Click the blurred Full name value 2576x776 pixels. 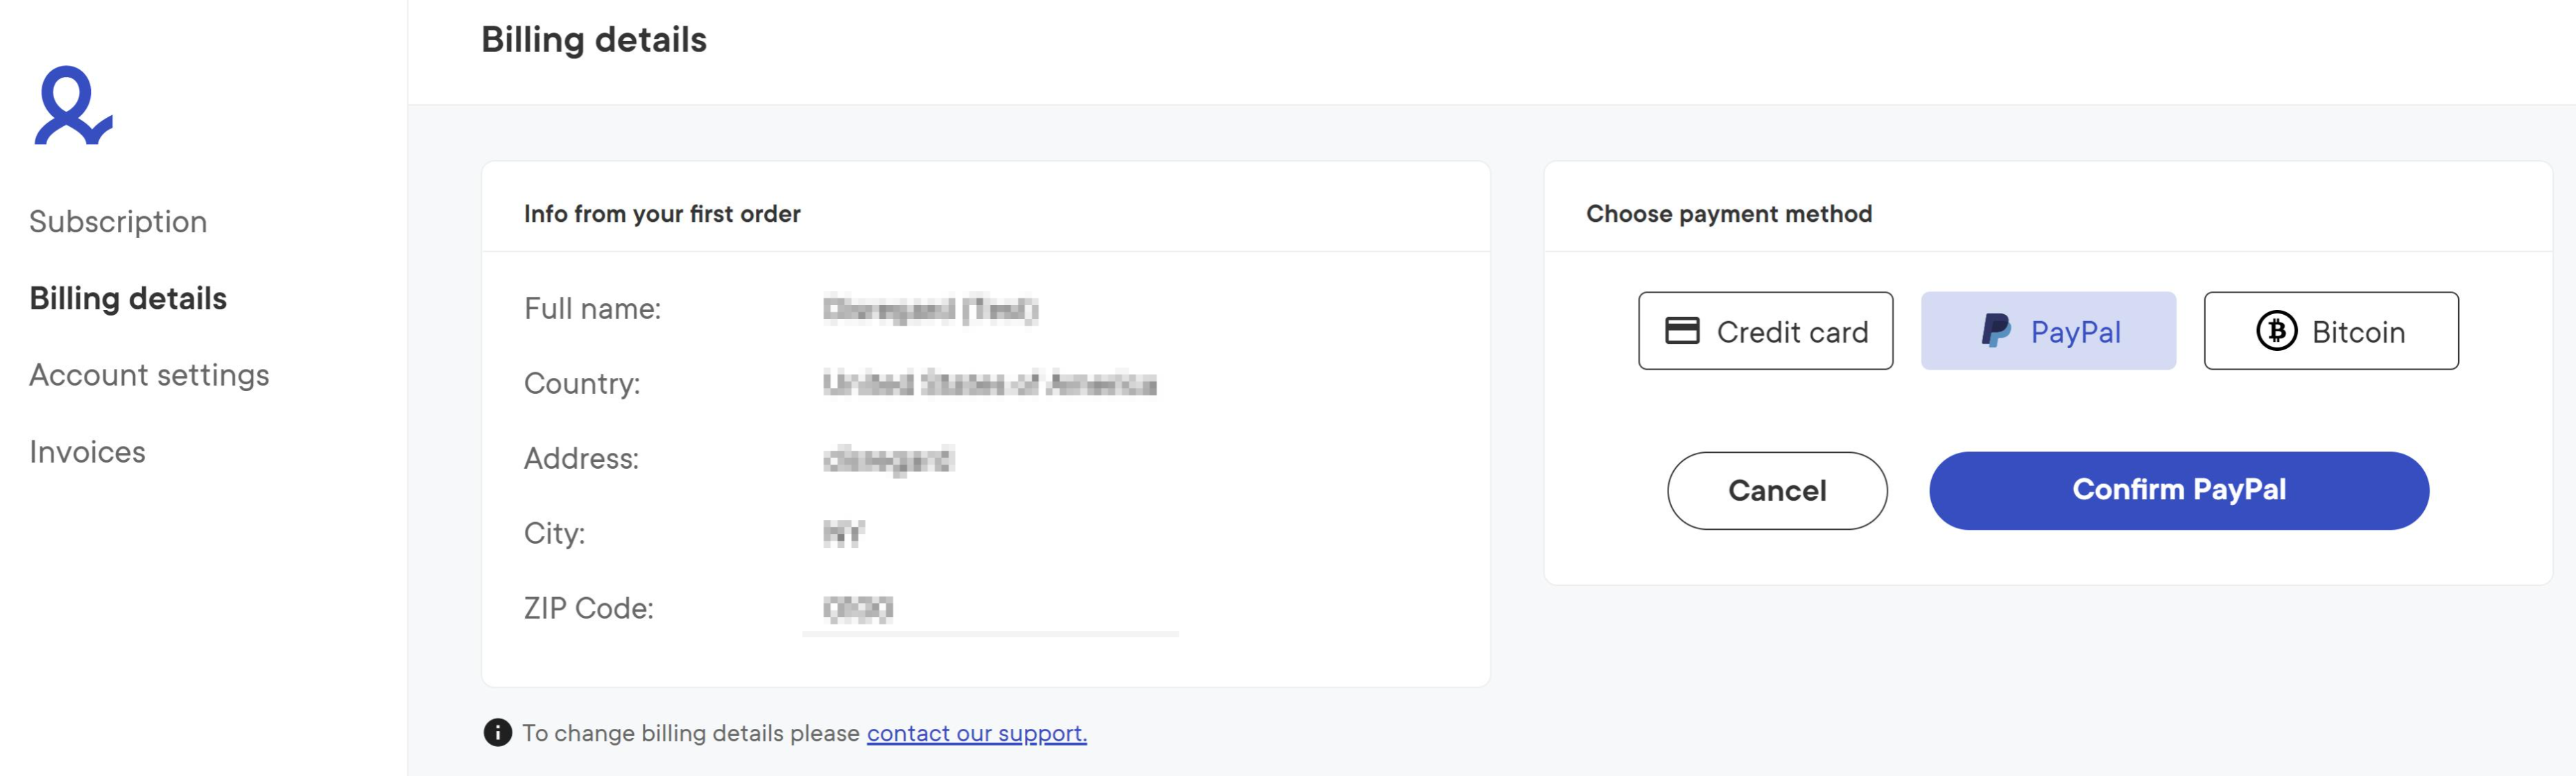point(930,310)
